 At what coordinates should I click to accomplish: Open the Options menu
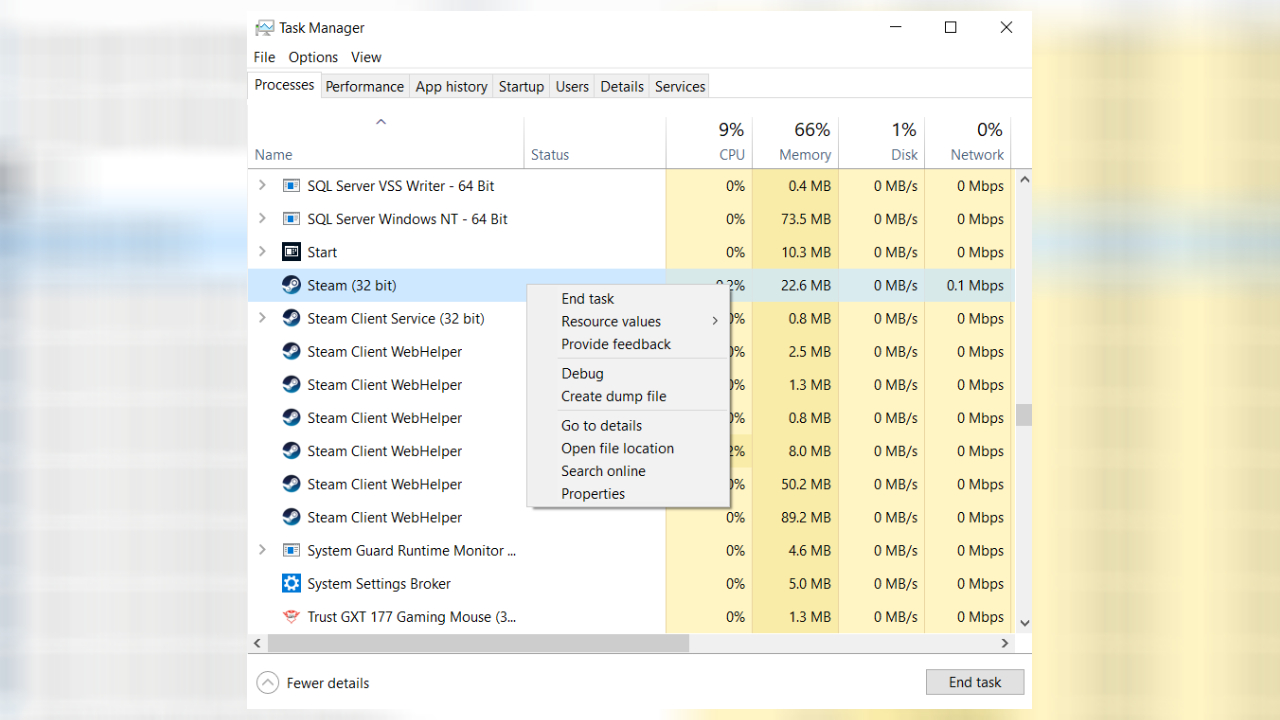click(313, 57)
